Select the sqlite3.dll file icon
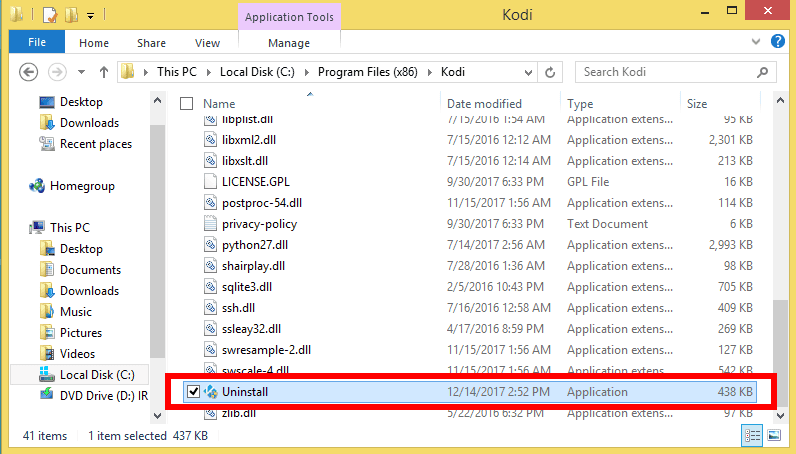The image size is (796, 454). click(210, 286)
